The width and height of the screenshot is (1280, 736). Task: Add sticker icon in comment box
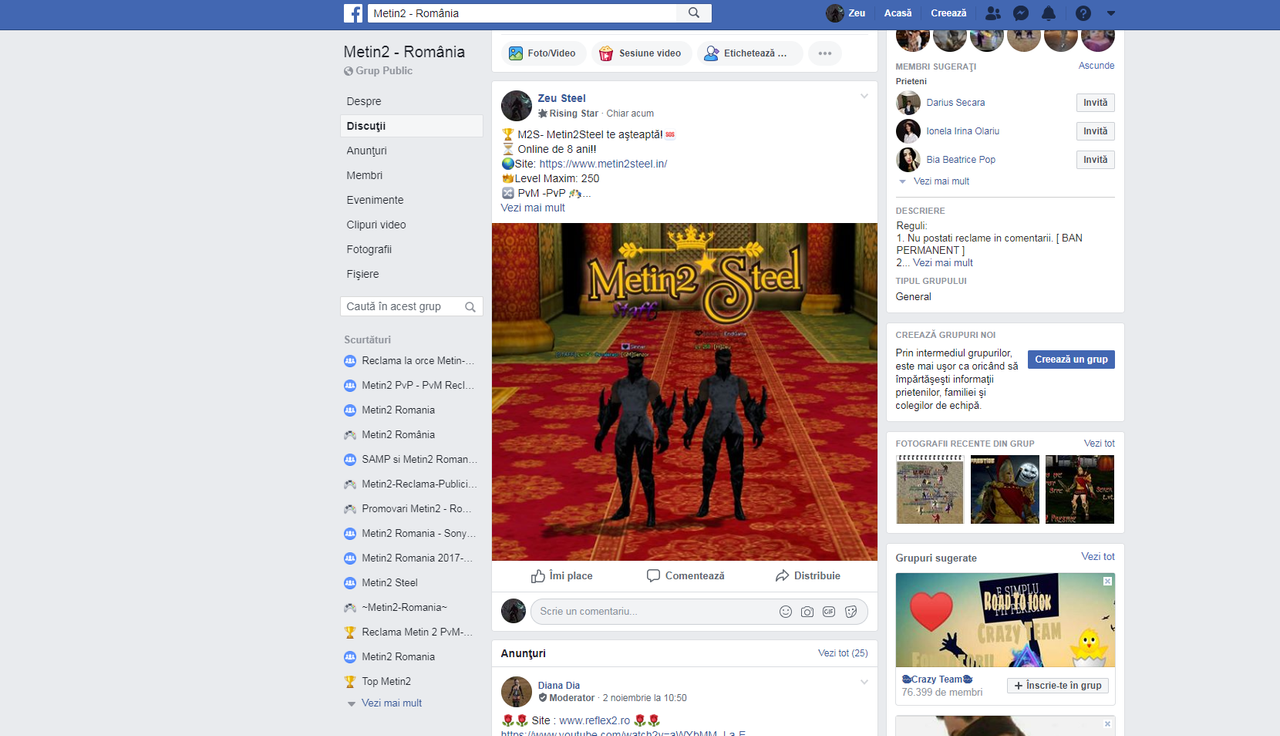click(x=851, y=611)
